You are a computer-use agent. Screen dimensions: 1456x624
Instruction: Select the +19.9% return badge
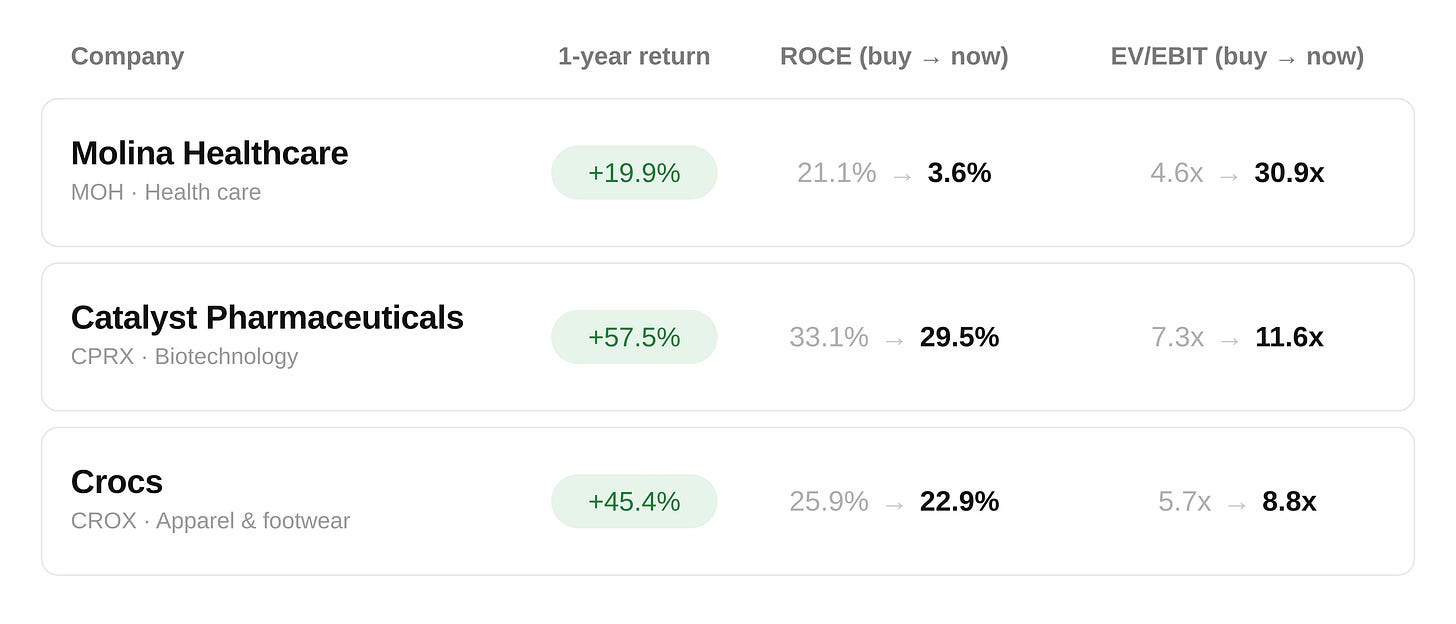tap(634, 173)
